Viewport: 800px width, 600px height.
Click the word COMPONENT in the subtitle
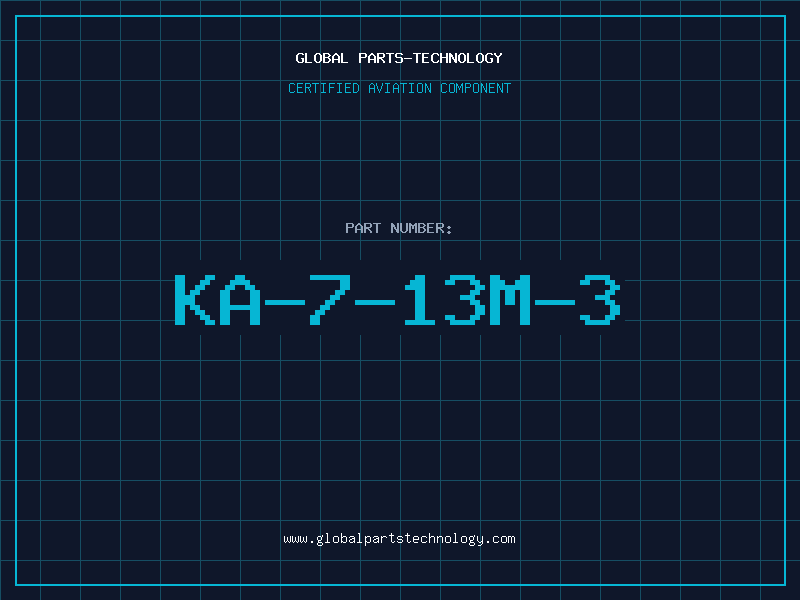[x=476, y=88]
